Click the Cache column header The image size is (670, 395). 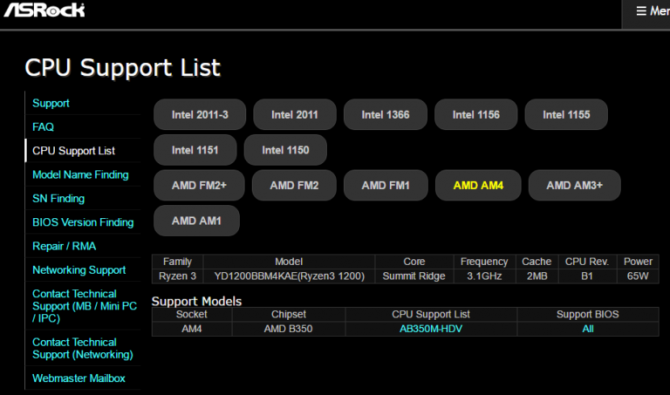tap(537, 262)
